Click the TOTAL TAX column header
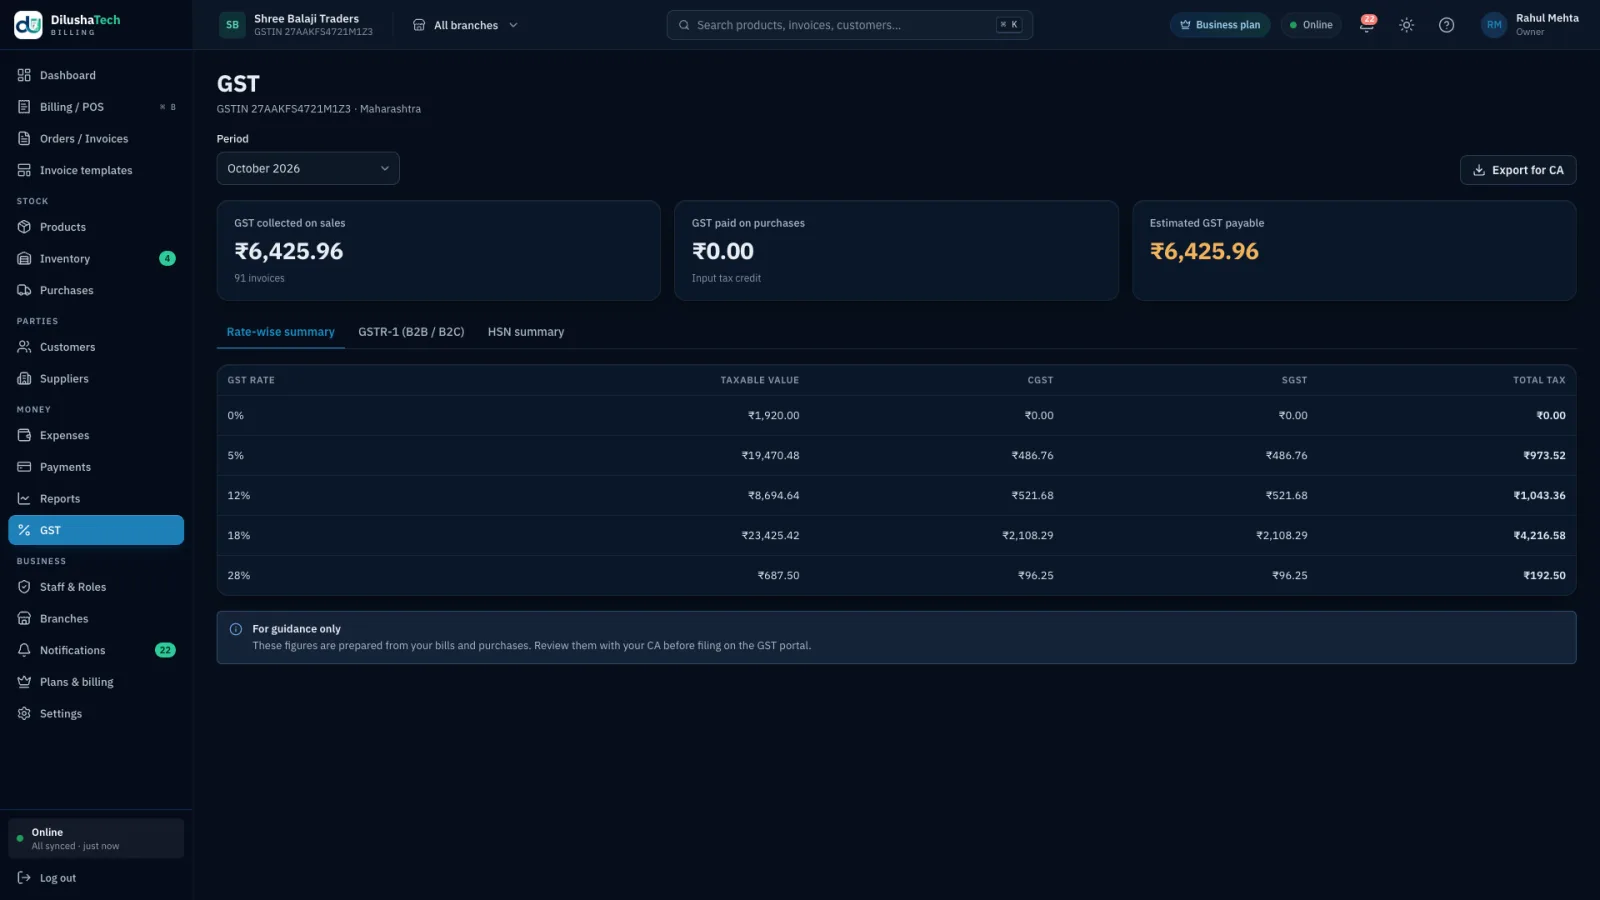Viewport: 1600px width, 900px height. point(1539,380)
